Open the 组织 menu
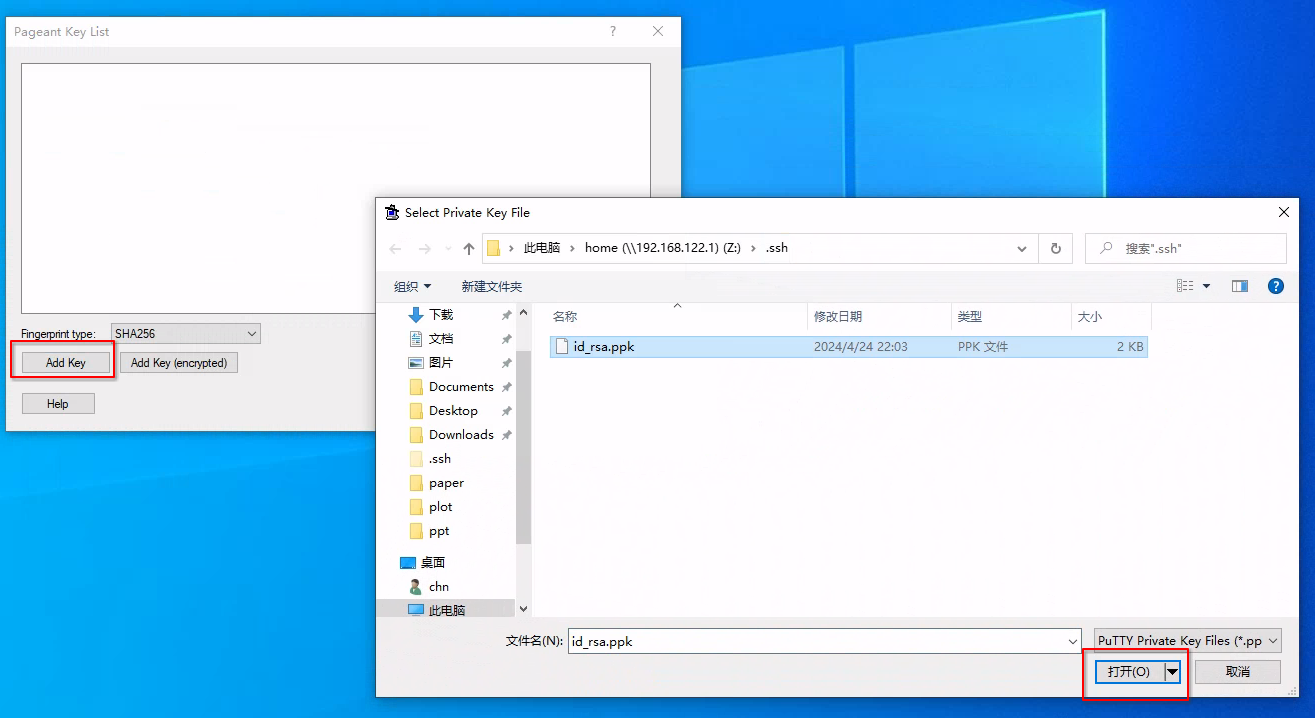Image resolution: width=1315 pixels, height=718 pixels. pos(412,286)
